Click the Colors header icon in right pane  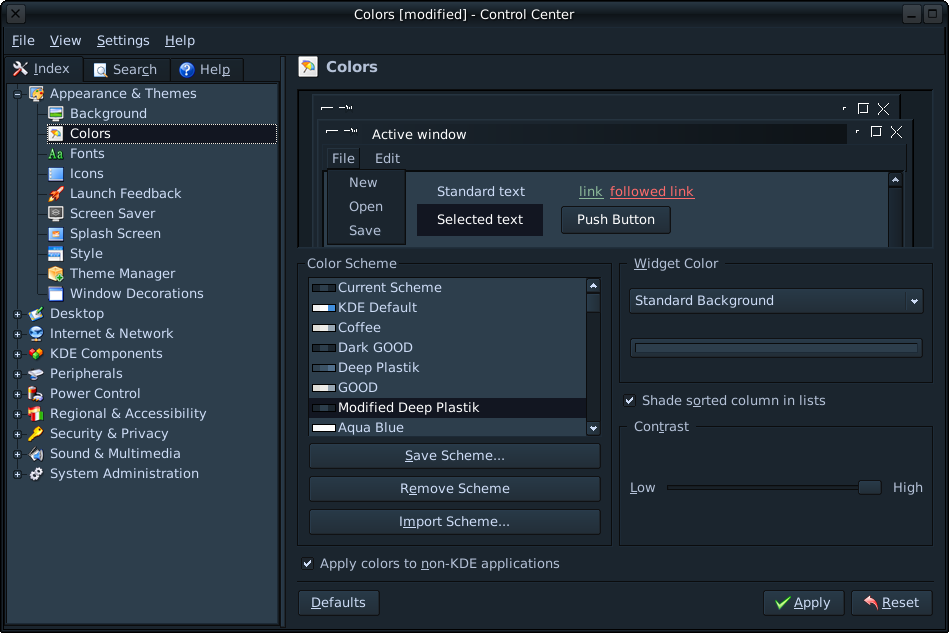308,67
